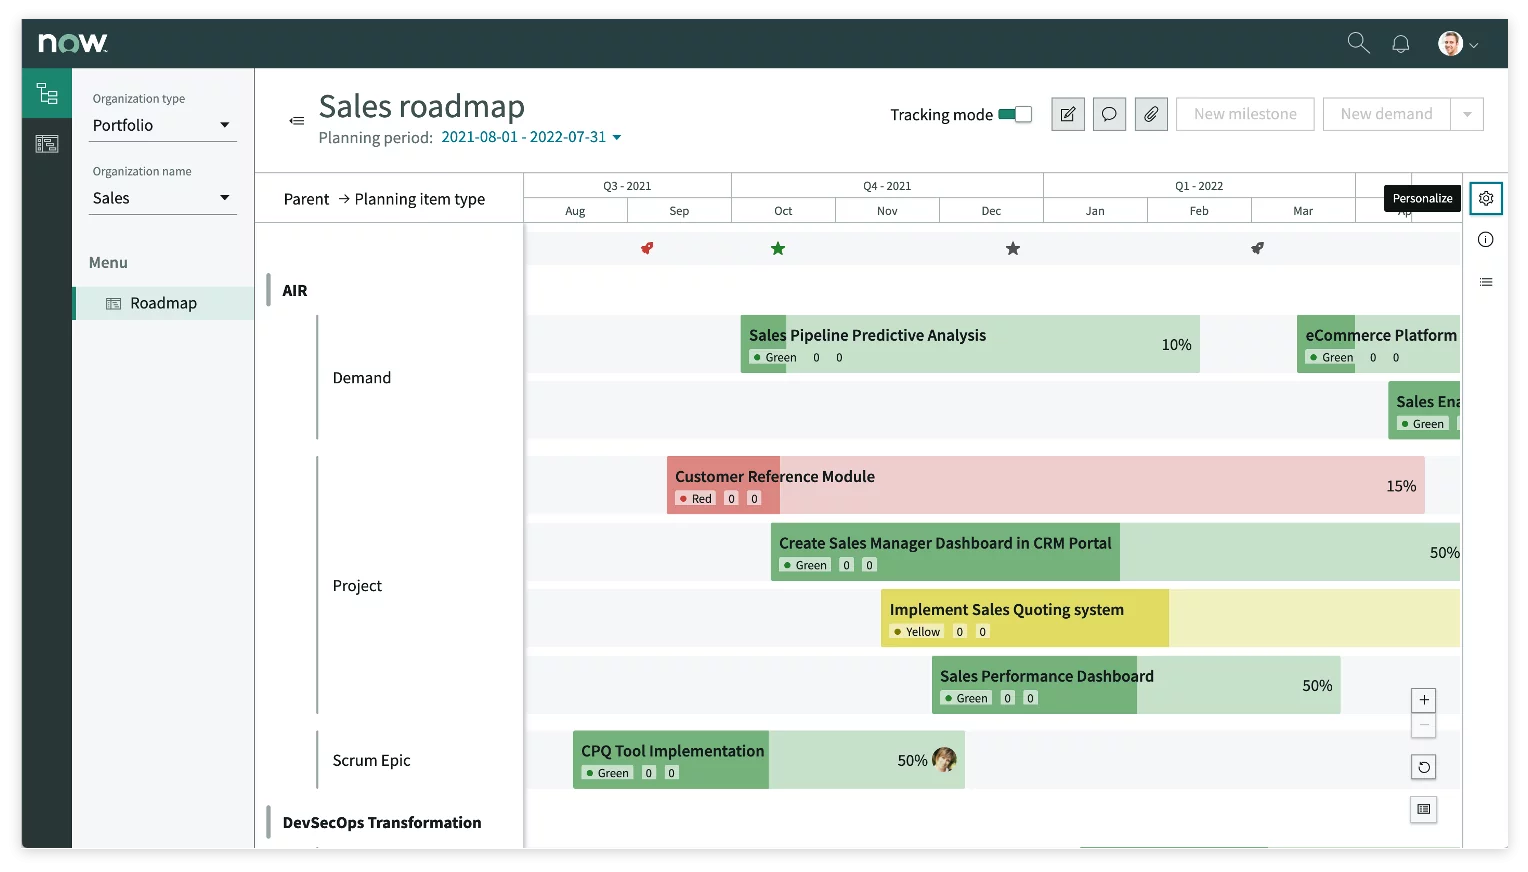
Task: Open the Organization name Sales dropdown
Action: (163, 197)
